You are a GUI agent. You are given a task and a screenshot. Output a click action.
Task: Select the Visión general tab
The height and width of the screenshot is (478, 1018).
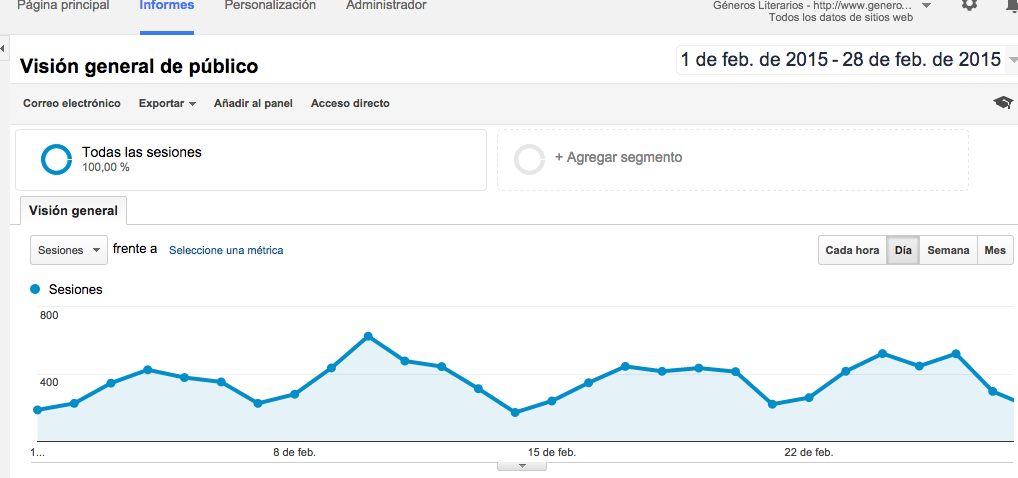(73, 210)
